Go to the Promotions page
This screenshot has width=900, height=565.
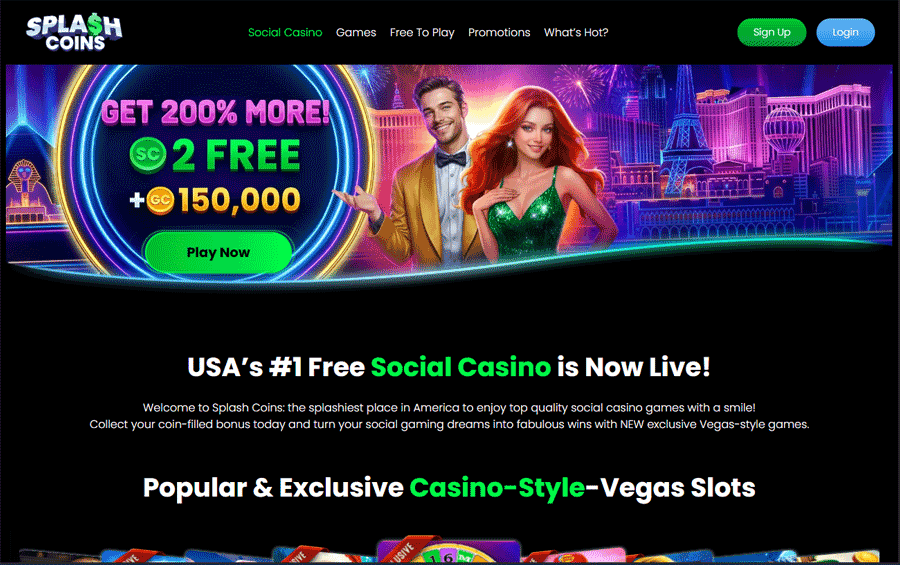(x=499, y=33)
